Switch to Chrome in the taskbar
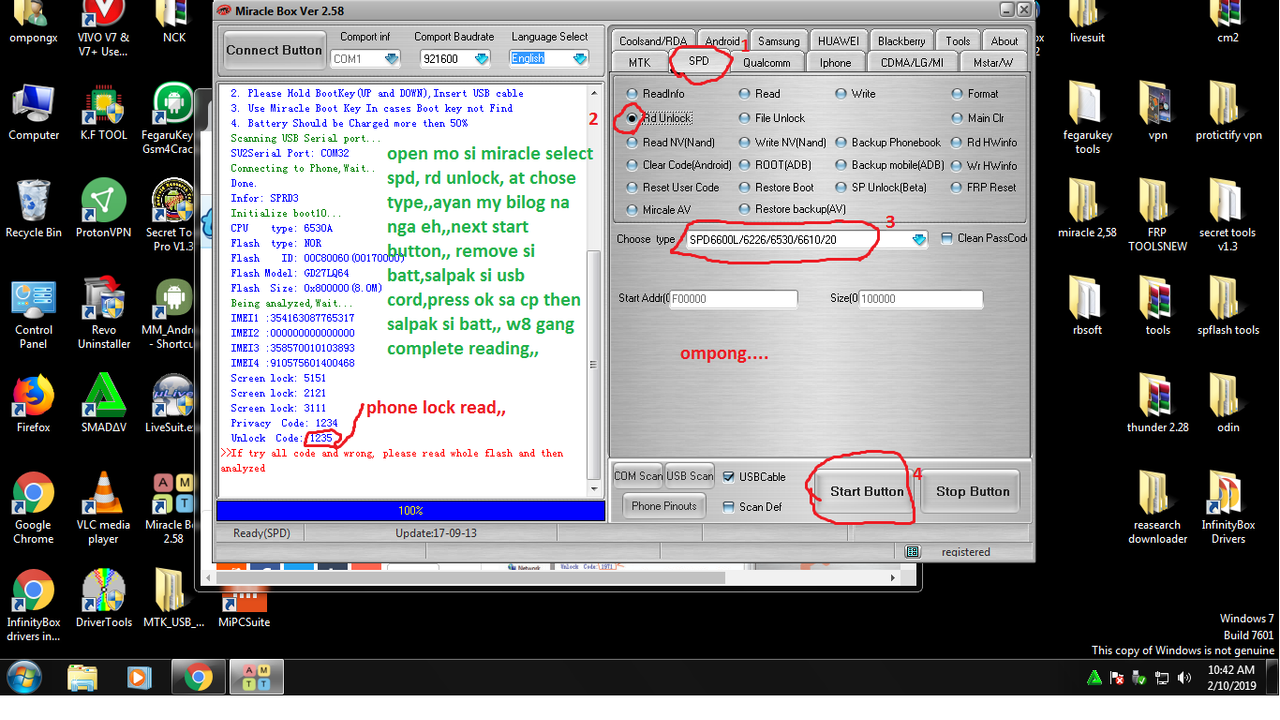1280x720 pixels. click(197, 679)
